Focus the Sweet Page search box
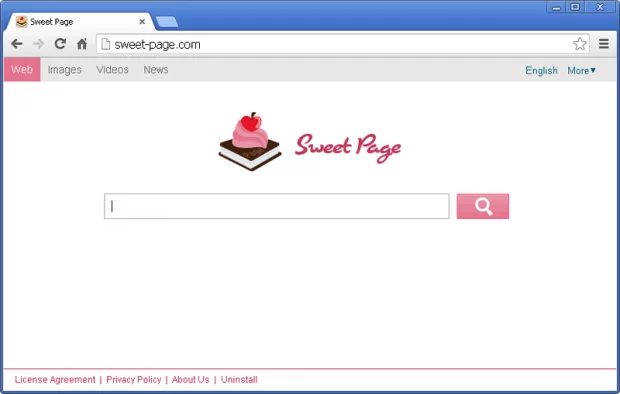 click(x=276, y=206)
